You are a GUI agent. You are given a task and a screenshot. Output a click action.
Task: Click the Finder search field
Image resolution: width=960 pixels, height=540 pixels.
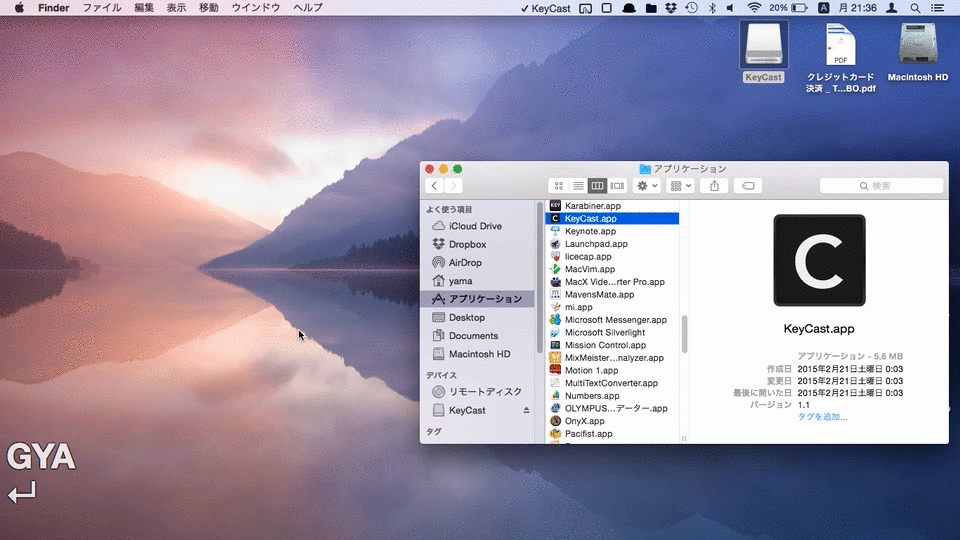[x=881, y=186]
